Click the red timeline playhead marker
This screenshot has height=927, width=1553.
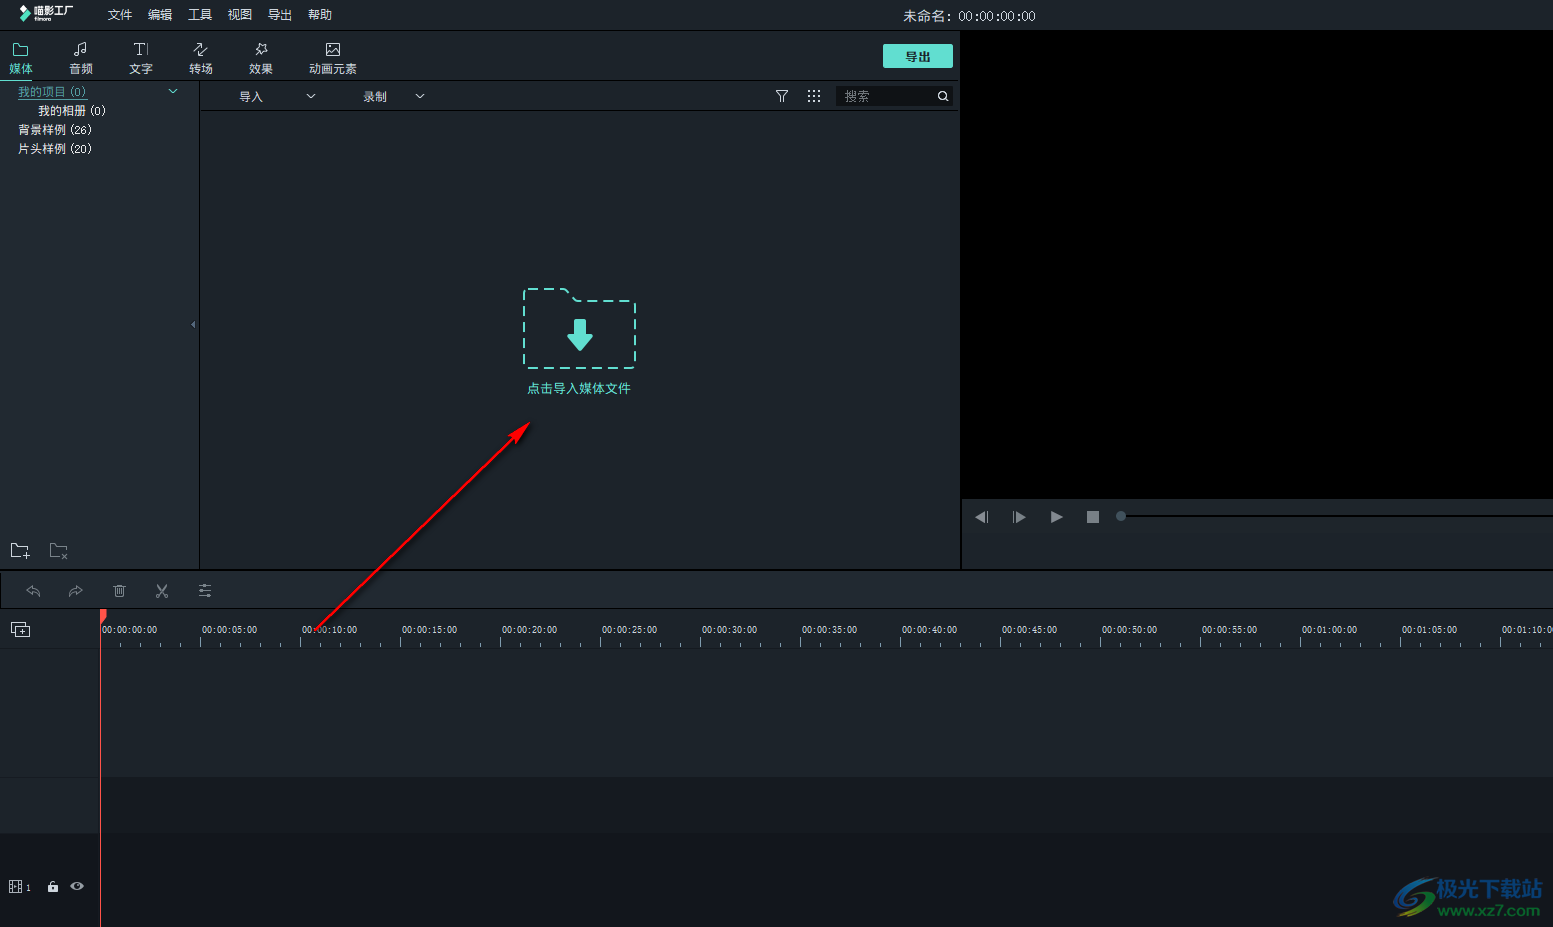pos(102,616)
